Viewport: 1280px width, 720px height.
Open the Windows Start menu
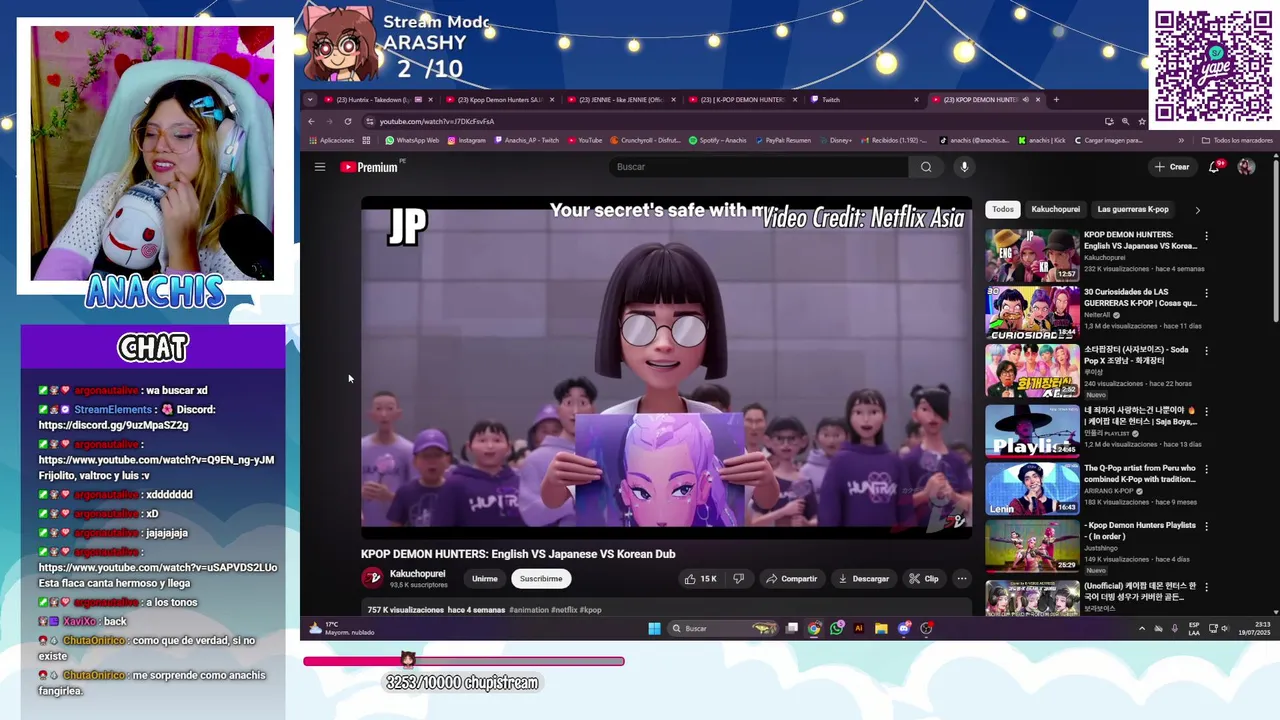(x=654, y=628)
